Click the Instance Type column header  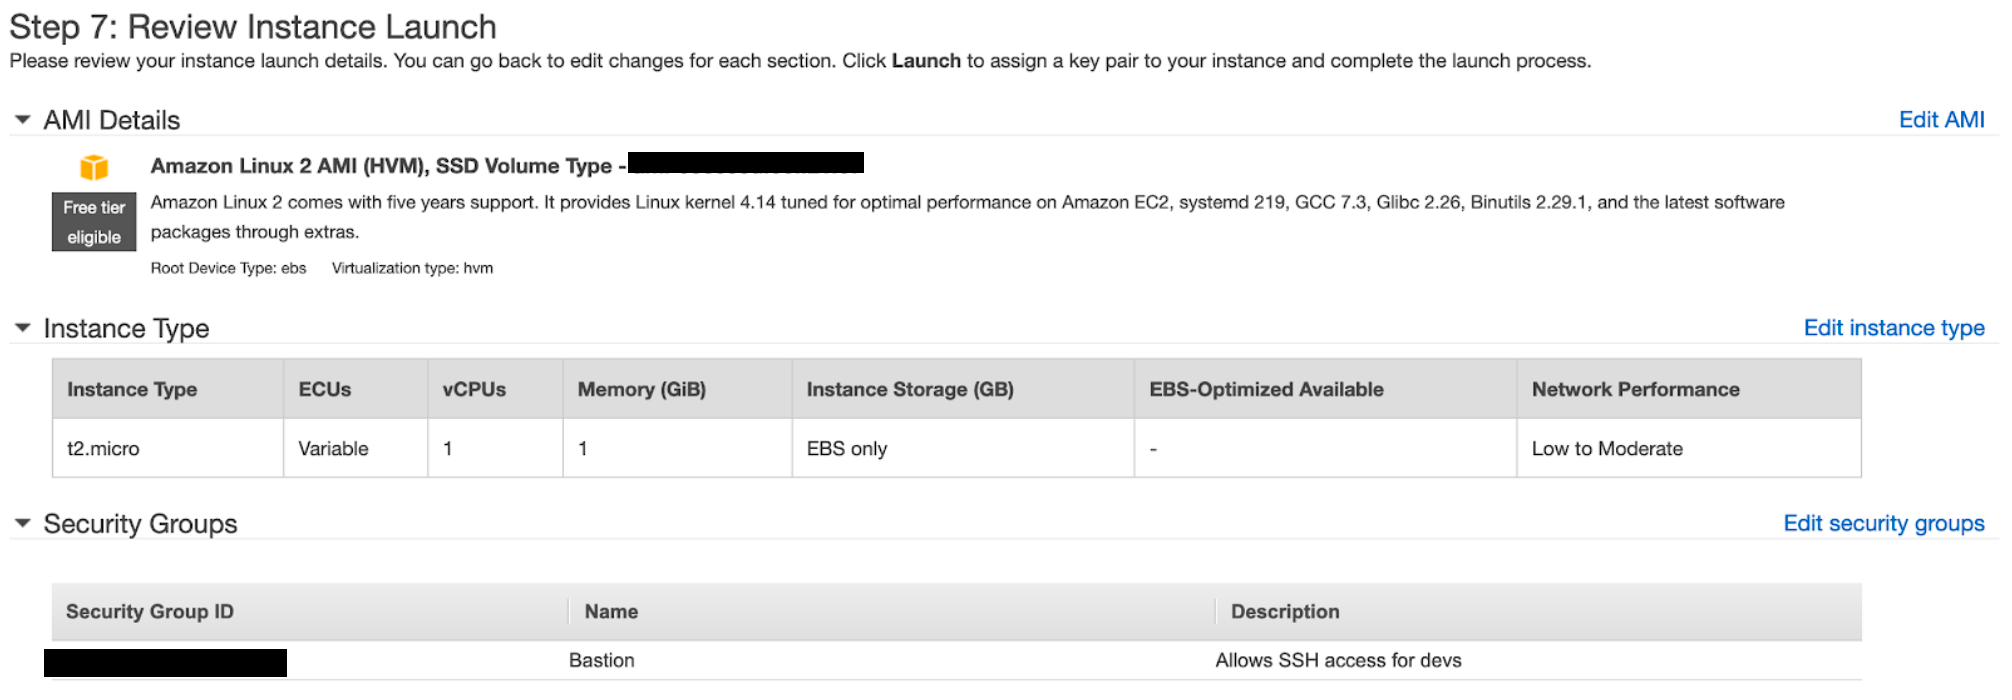131,389
